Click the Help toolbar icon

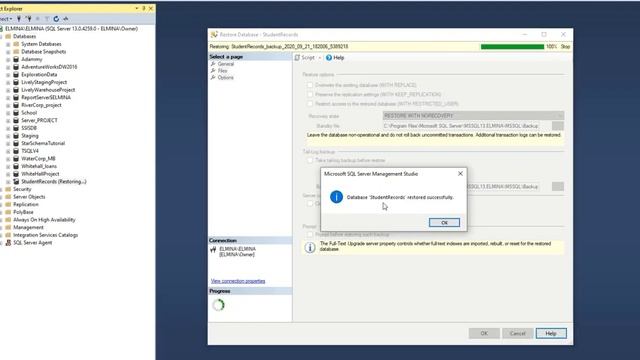[x=329, y=58]
